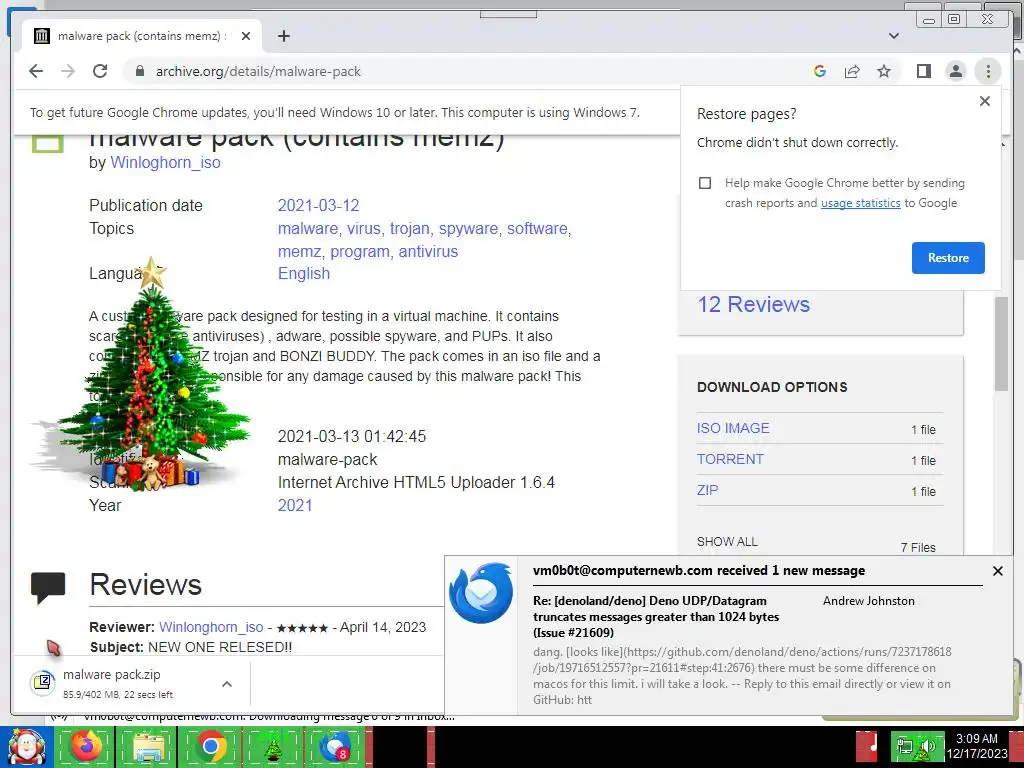Open the Google search icon in address bar
The width and height of the screenshot is (1024, 768).
tap(820, 71)
